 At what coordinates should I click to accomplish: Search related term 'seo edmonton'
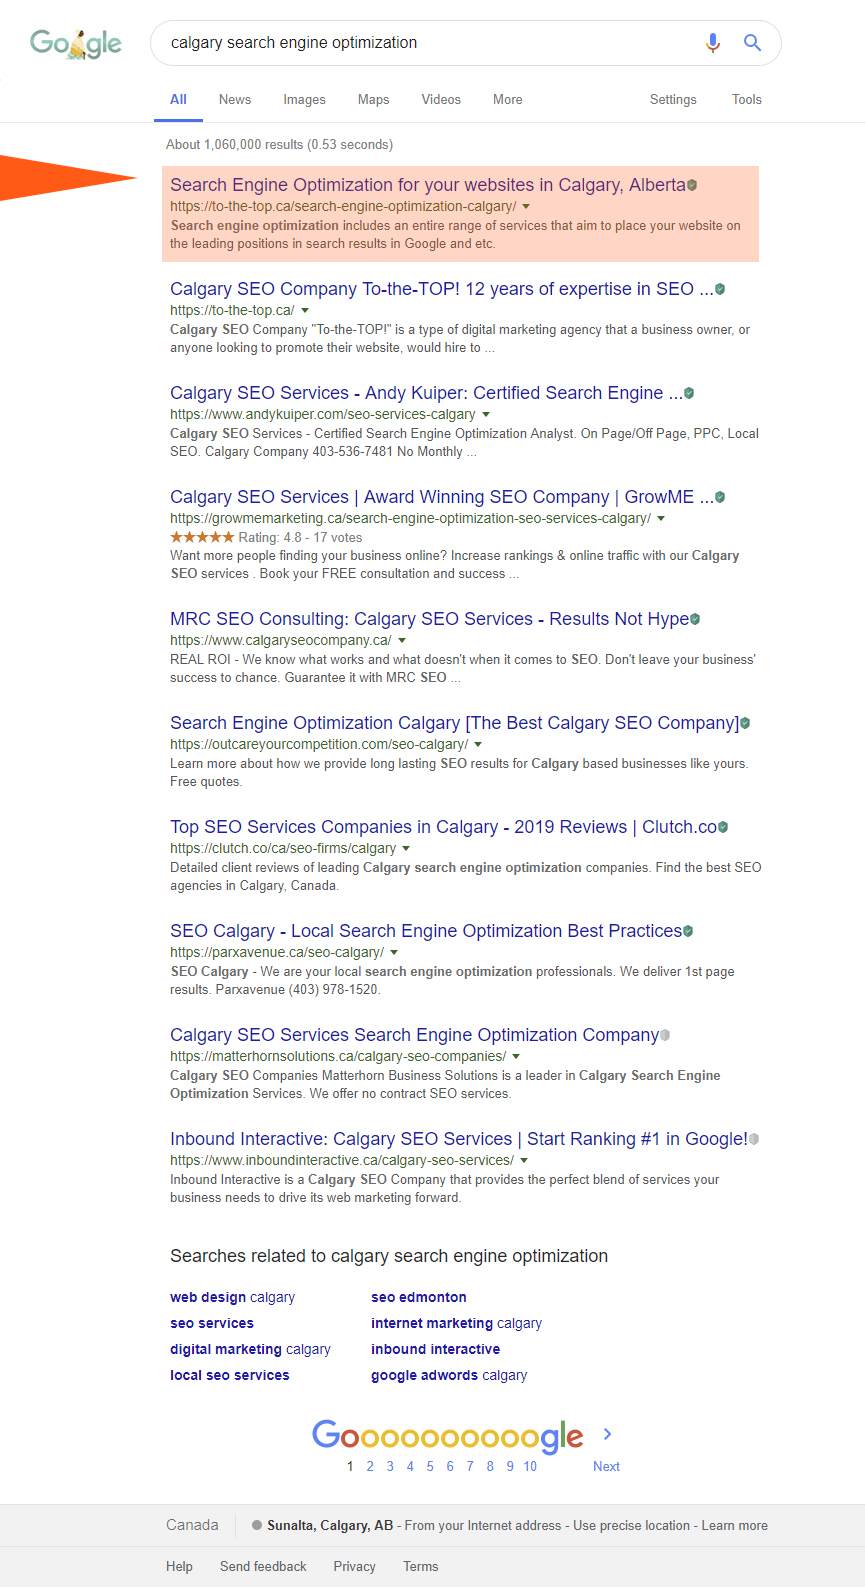419,1297
